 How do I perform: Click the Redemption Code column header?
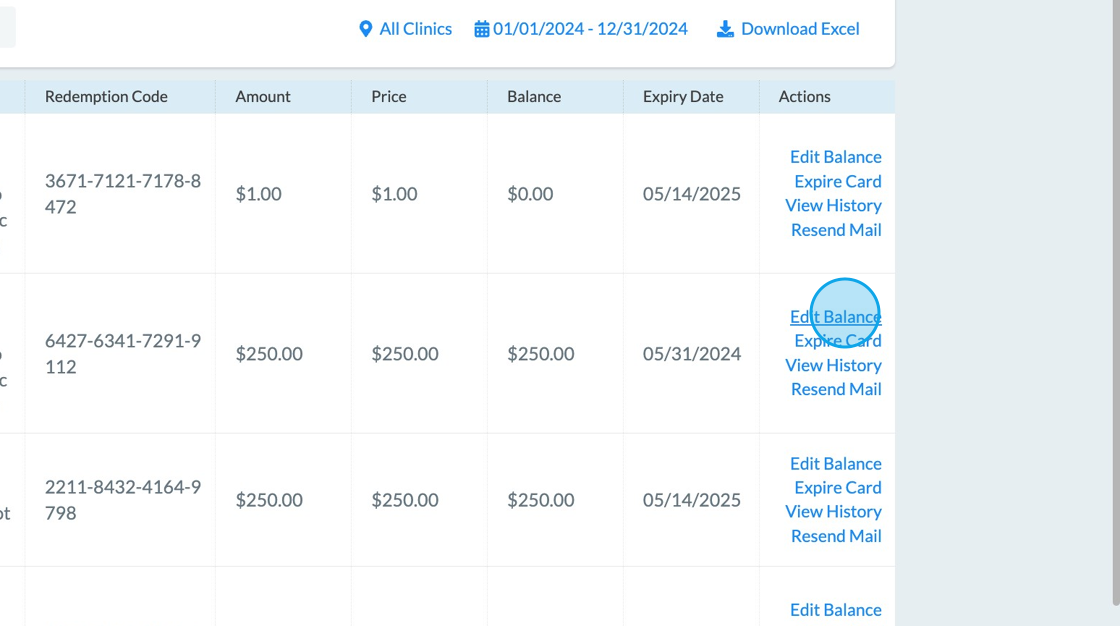click(x=106, y=96)
